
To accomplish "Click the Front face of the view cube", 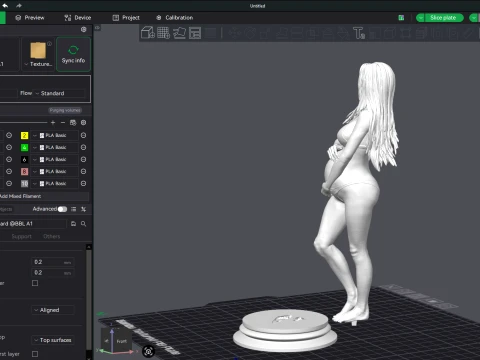I will pyautogui.click(x=121, y=341).
